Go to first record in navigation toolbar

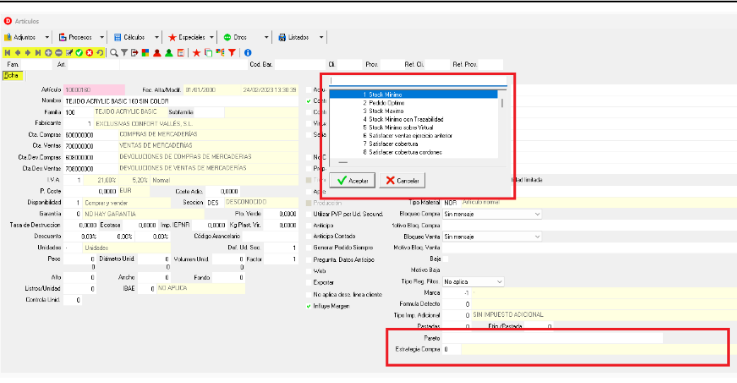coord(8,53)
